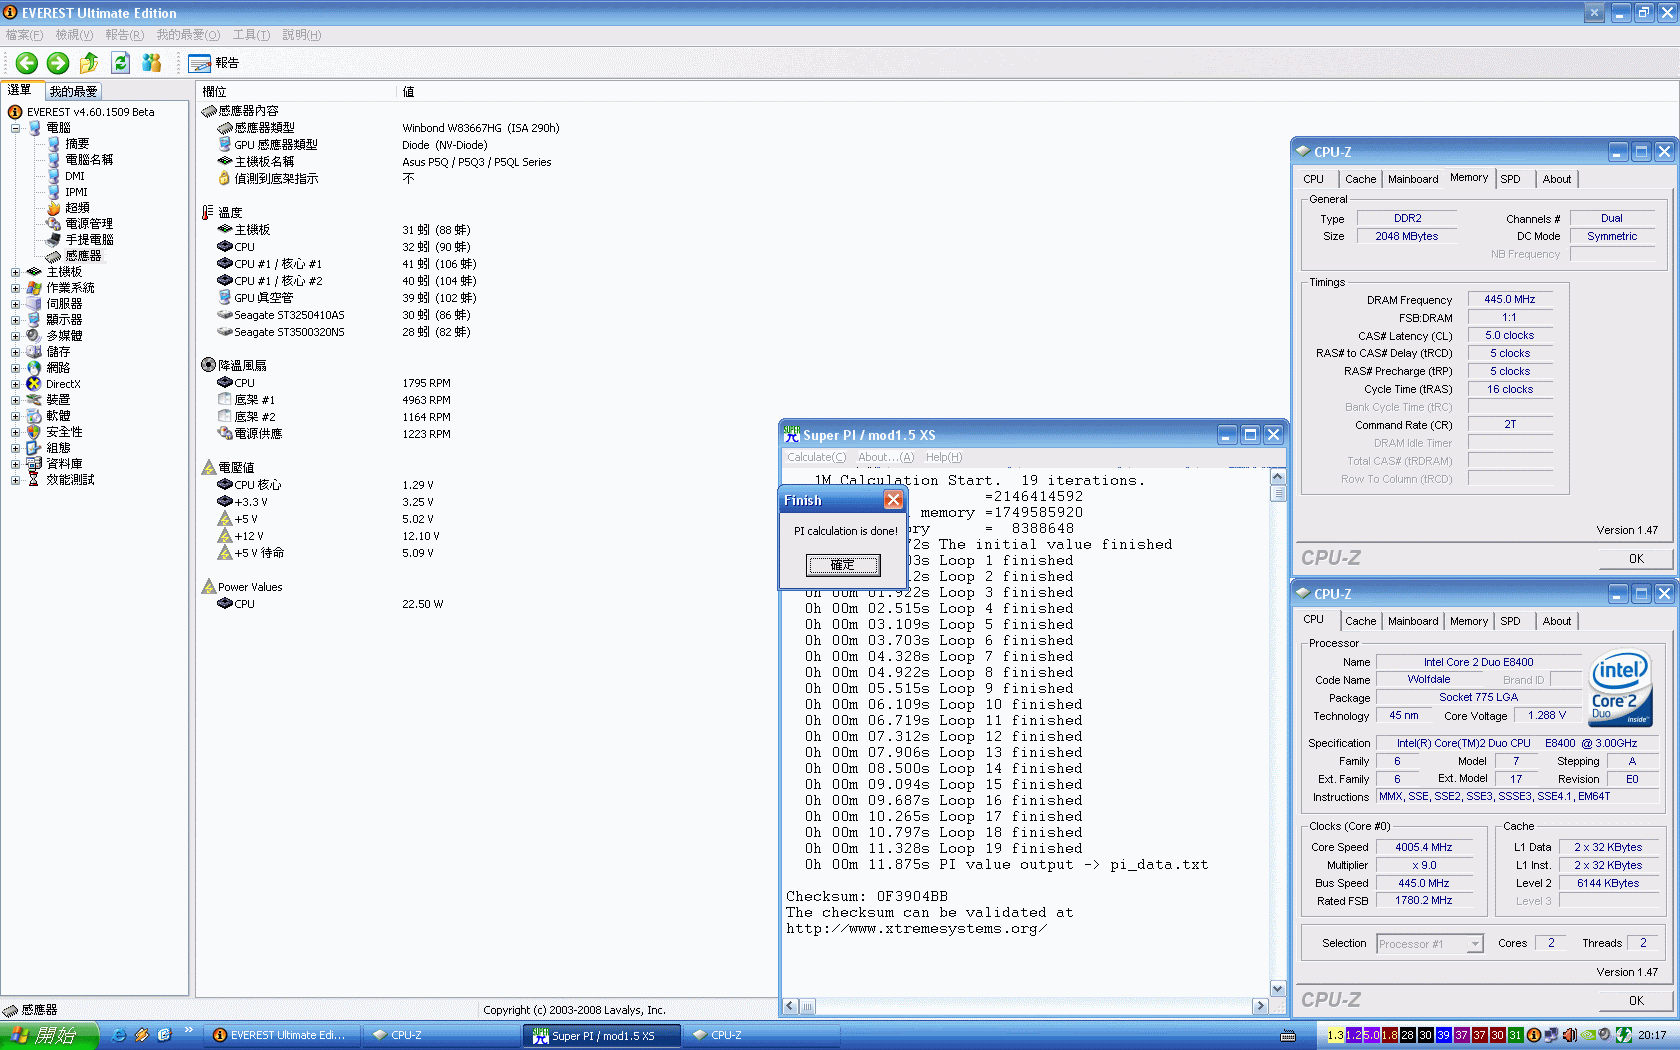Image resolution: width=1680 pixels, height=1050 pixels.
Task: Click the green Forward arrow toolbar icon
Action: [x=58, y=63]
